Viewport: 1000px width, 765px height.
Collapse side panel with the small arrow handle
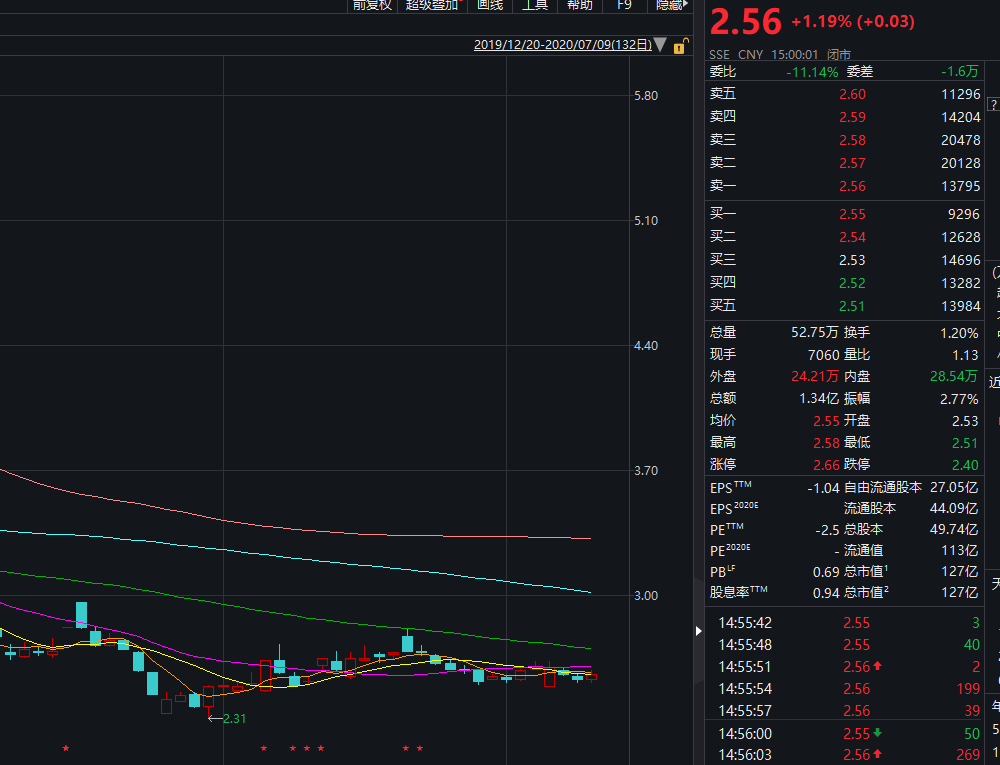[698, 630]
